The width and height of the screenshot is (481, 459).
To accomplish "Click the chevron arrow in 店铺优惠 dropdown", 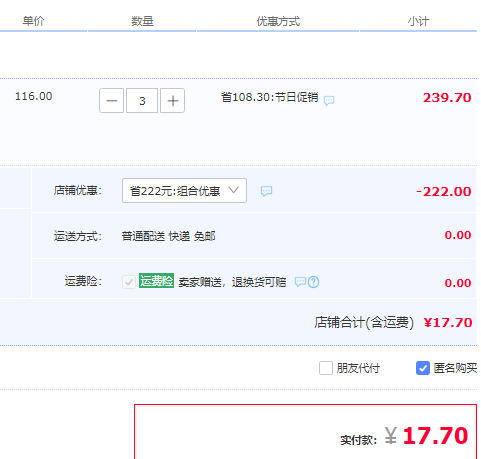I will (x=234, y=190).
